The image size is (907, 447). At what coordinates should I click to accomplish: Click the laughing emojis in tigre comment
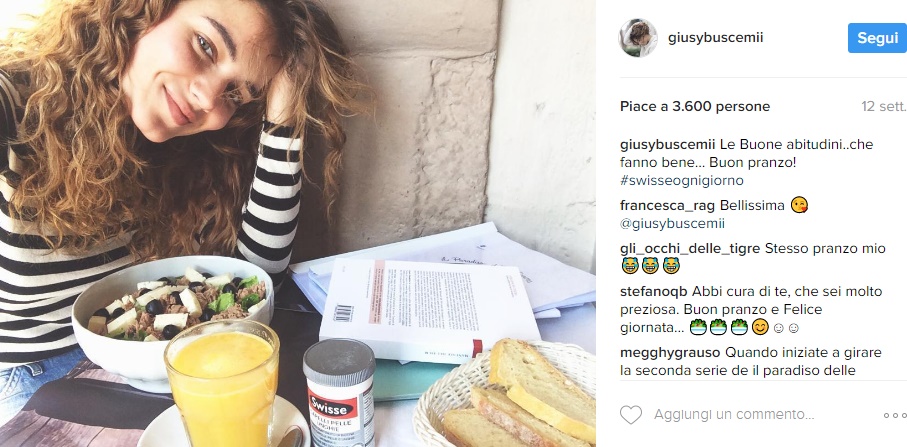651,266
